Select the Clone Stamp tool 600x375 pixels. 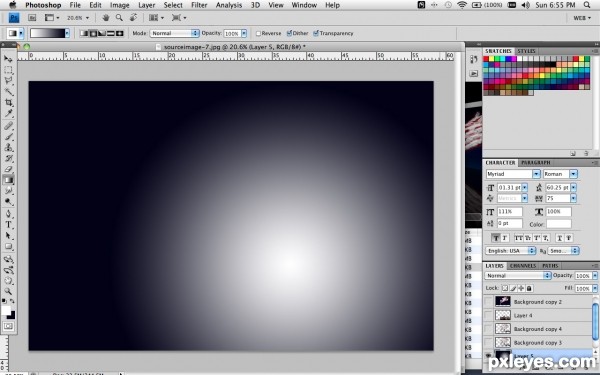(8, 148)
